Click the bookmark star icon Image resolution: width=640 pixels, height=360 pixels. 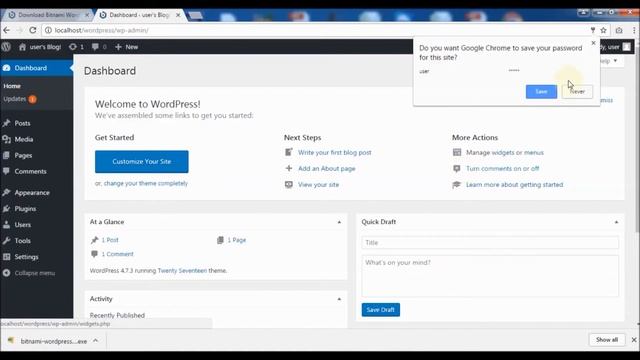[603, 30]
